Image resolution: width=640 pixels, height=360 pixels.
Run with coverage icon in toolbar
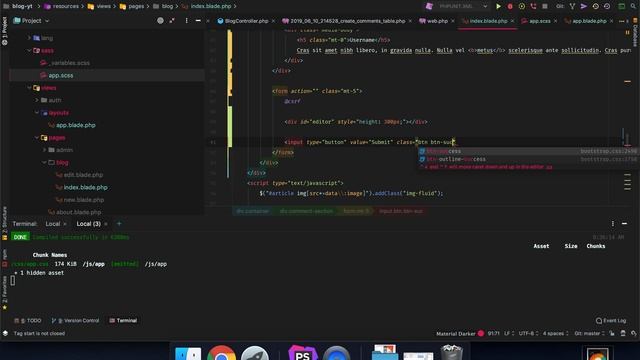coord(522,7)
